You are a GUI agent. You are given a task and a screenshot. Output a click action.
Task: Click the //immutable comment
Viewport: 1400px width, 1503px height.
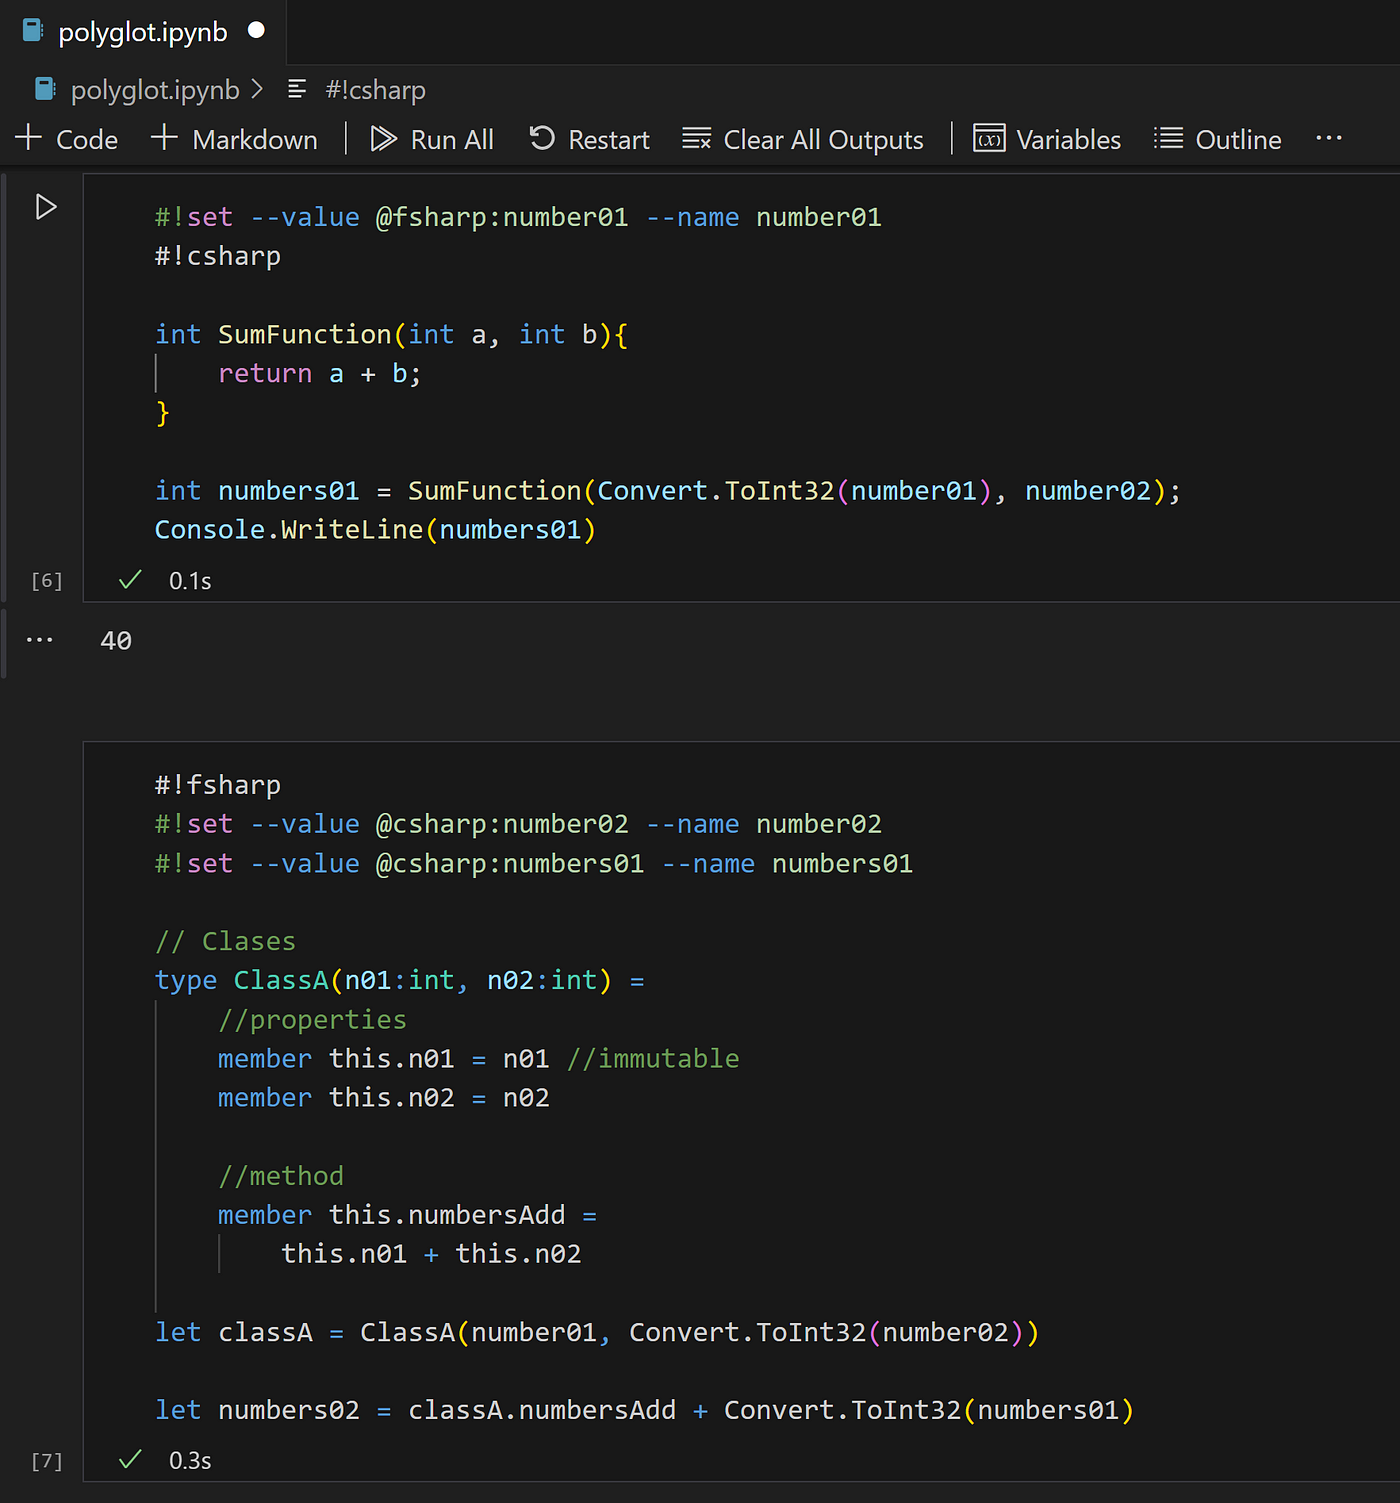653,1058
